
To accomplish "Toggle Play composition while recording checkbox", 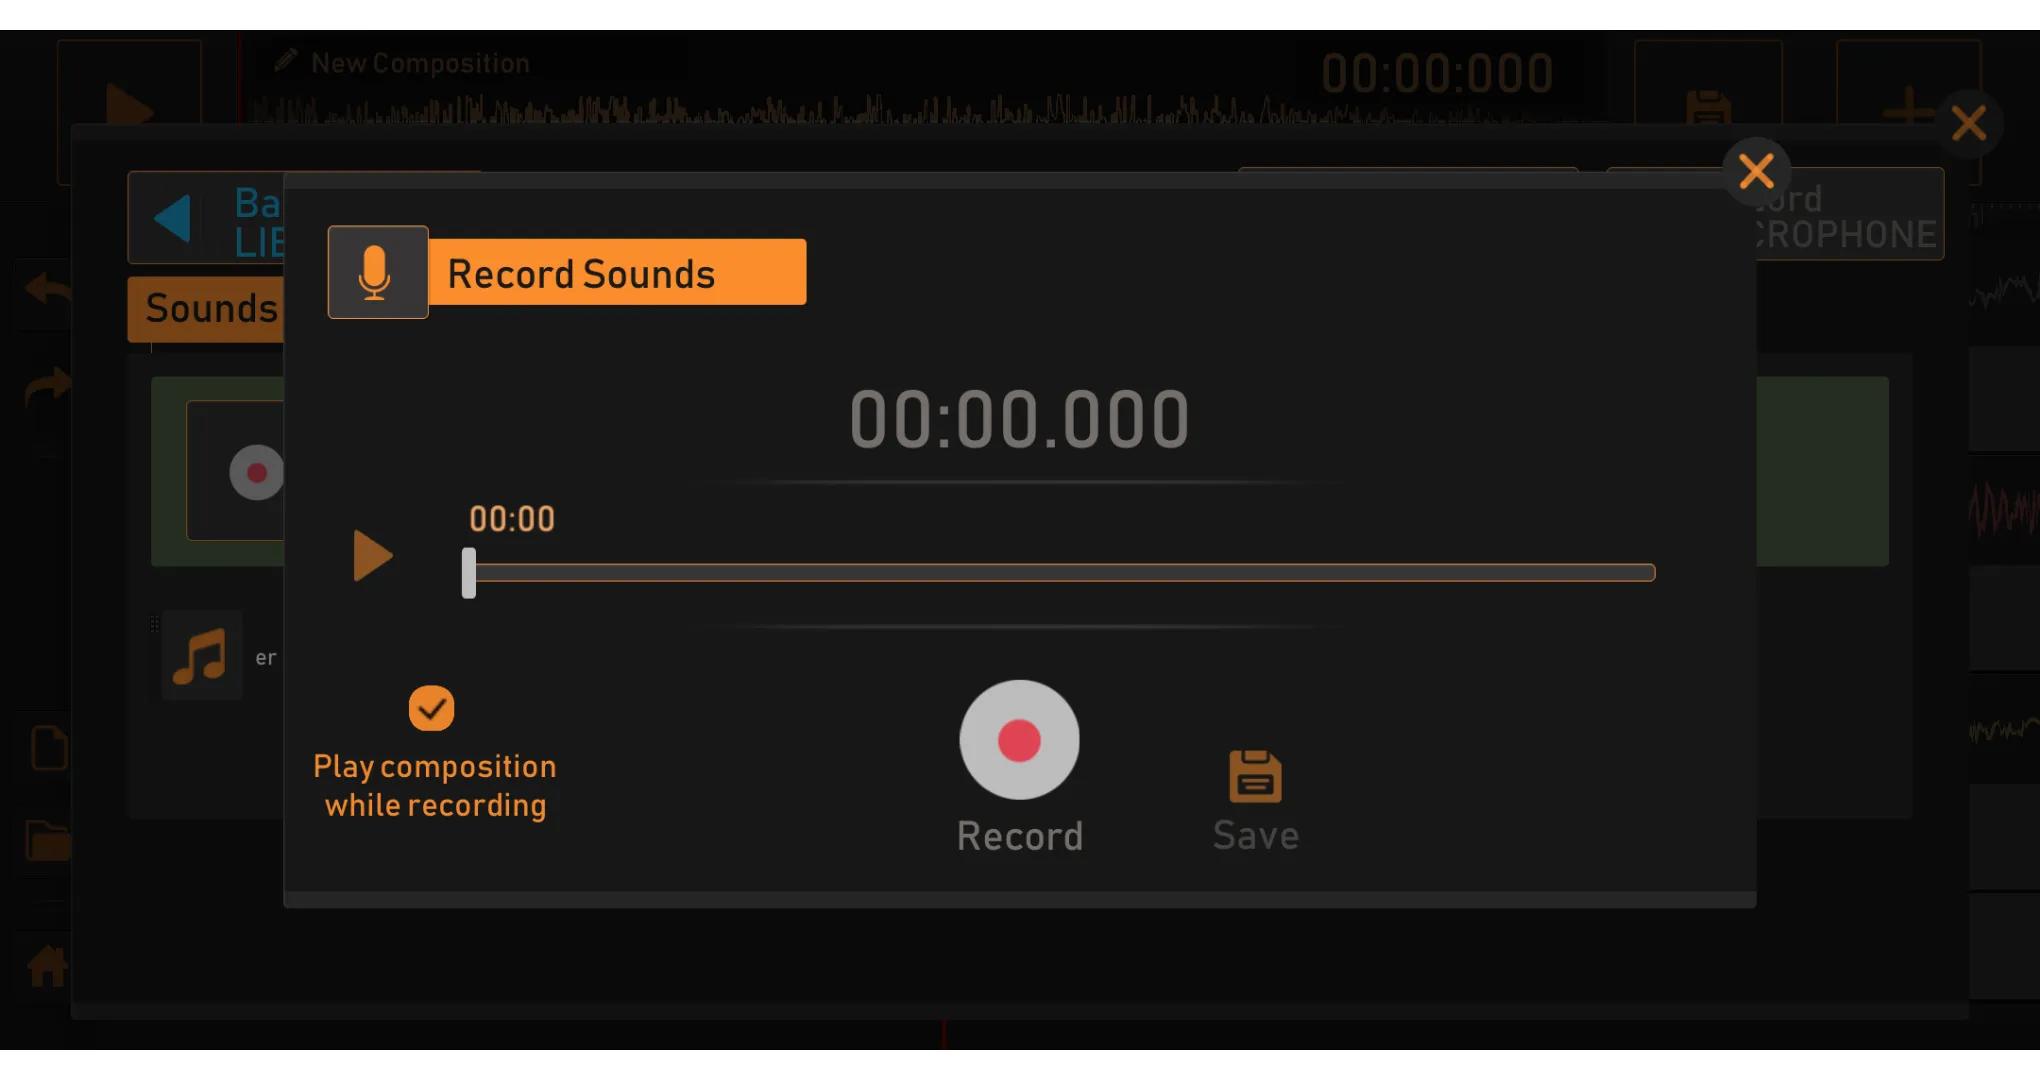I will 432,707.
